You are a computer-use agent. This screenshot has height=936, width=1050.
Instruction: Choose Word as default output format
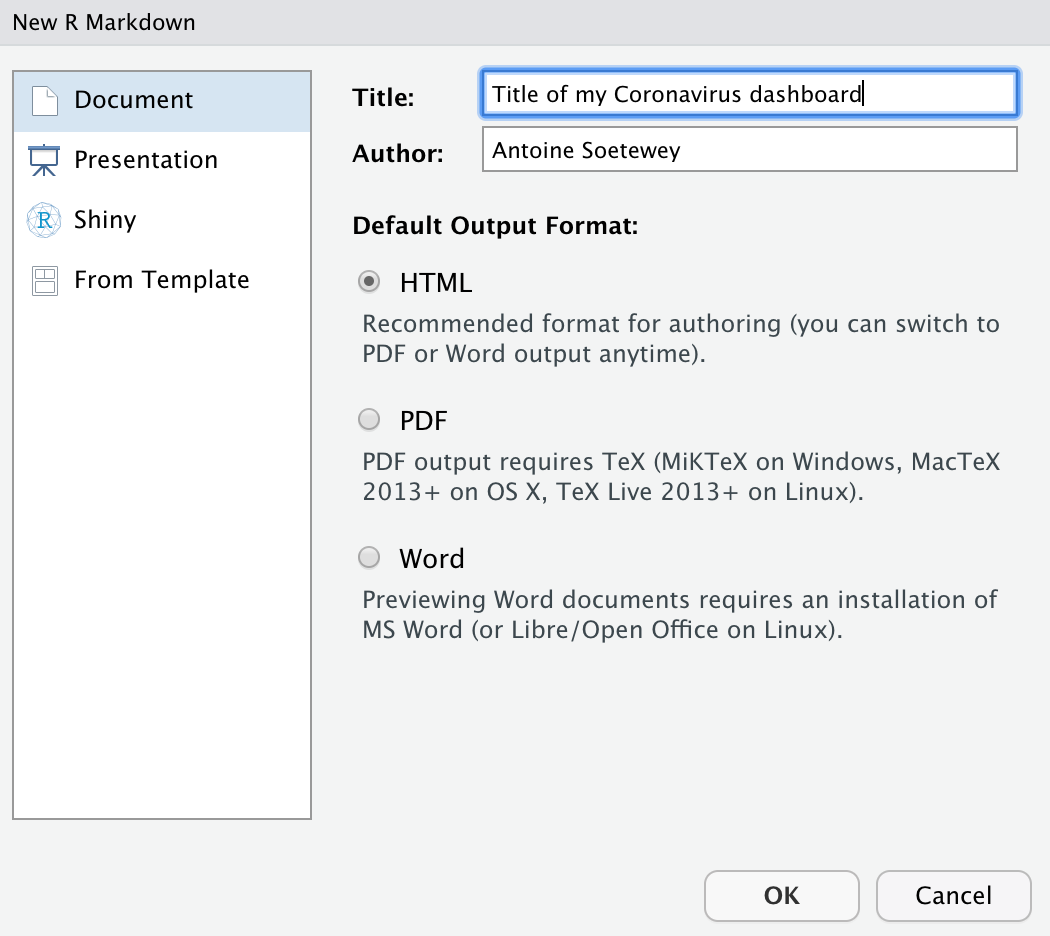pos(369,557)
